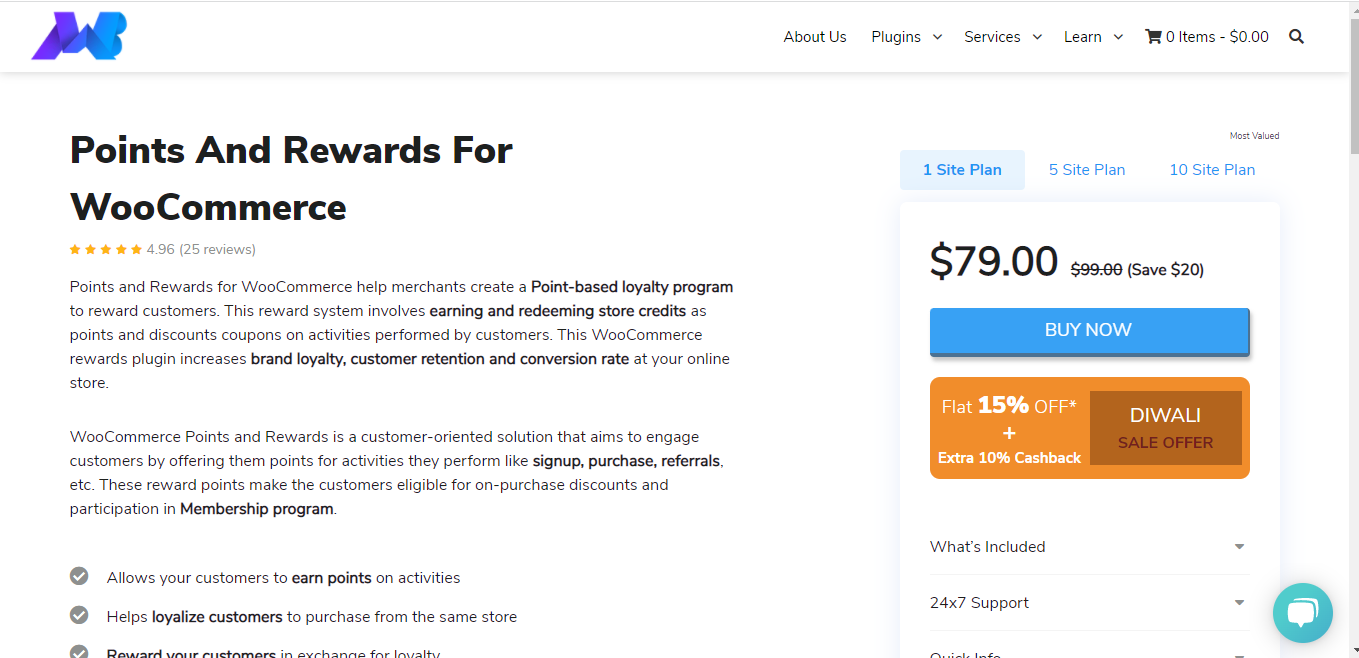Open the shopping cart icon
The height and width of the screenshot is (658, 1359).
1153,37
